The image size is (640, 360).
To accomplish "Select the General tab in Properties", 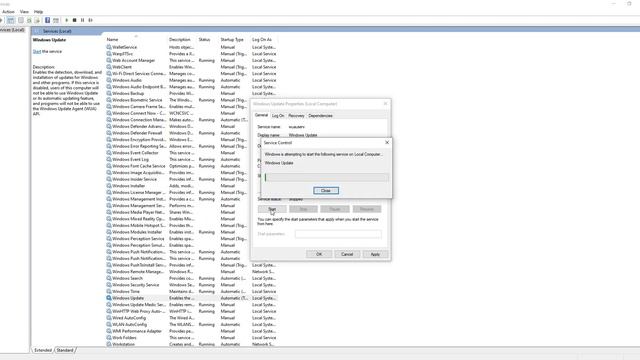I will 261,116.
